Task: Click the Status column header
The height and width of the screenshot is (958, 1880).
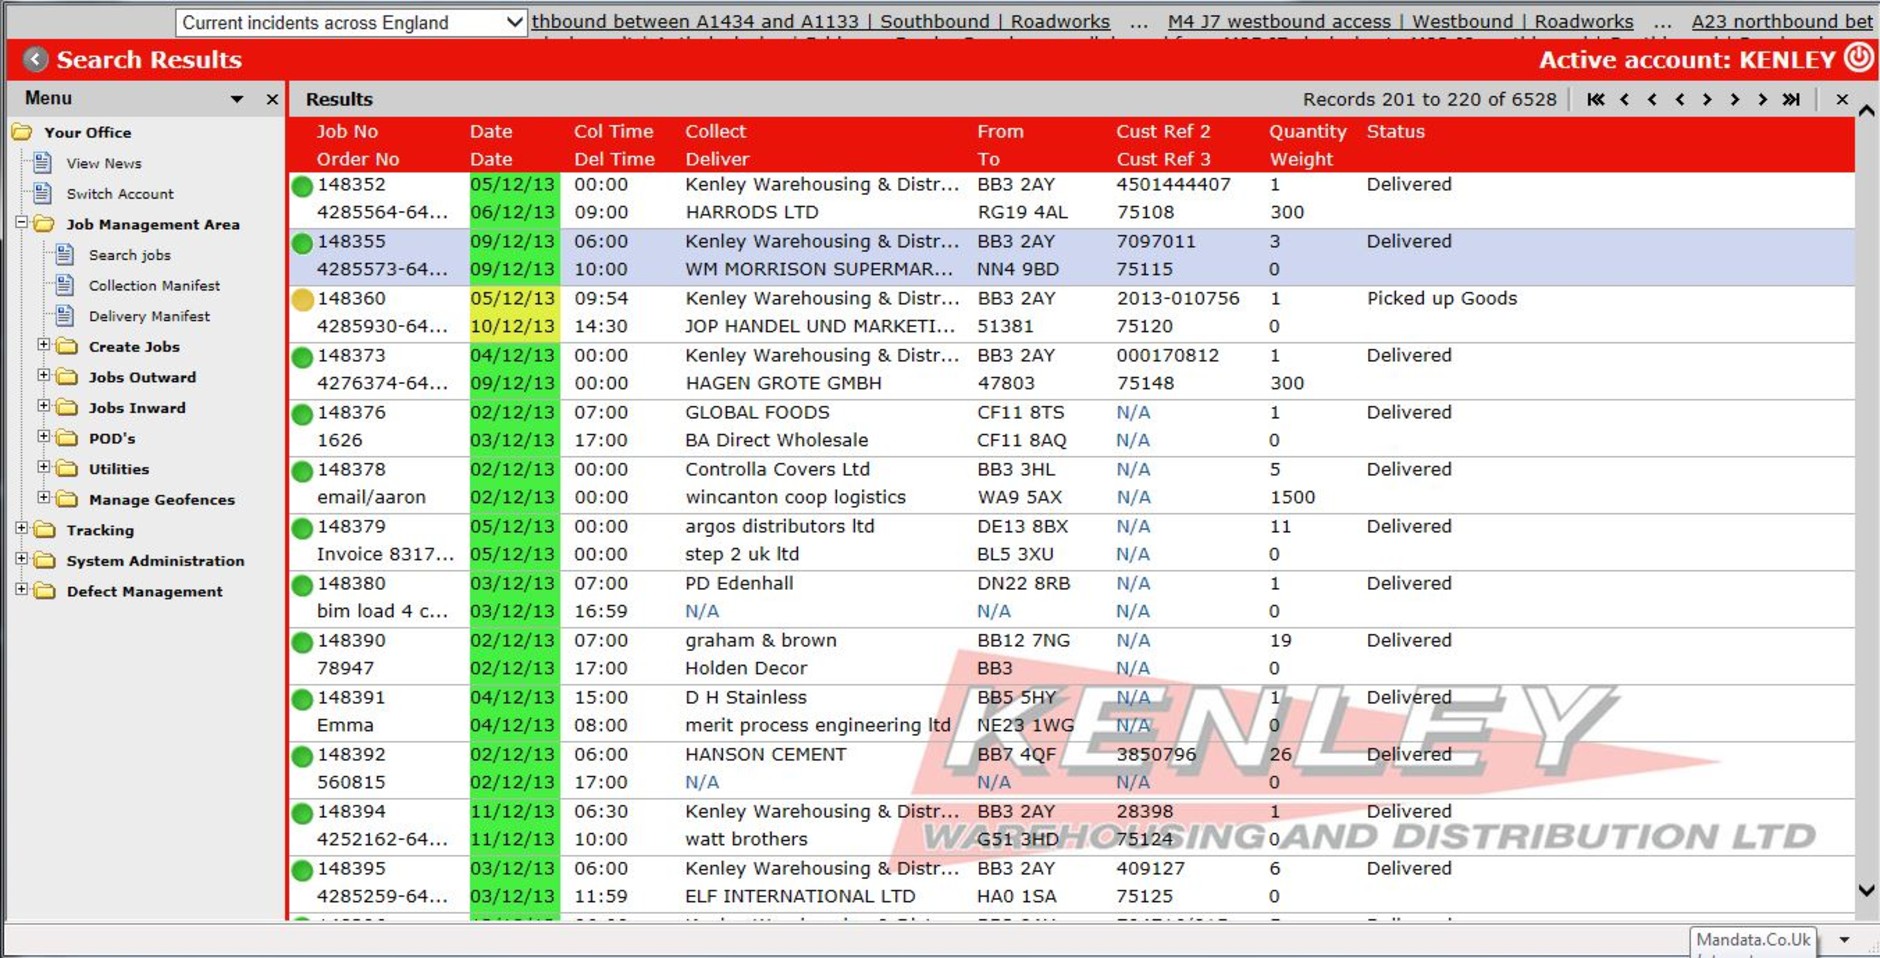Action: tap(1396, 131)
